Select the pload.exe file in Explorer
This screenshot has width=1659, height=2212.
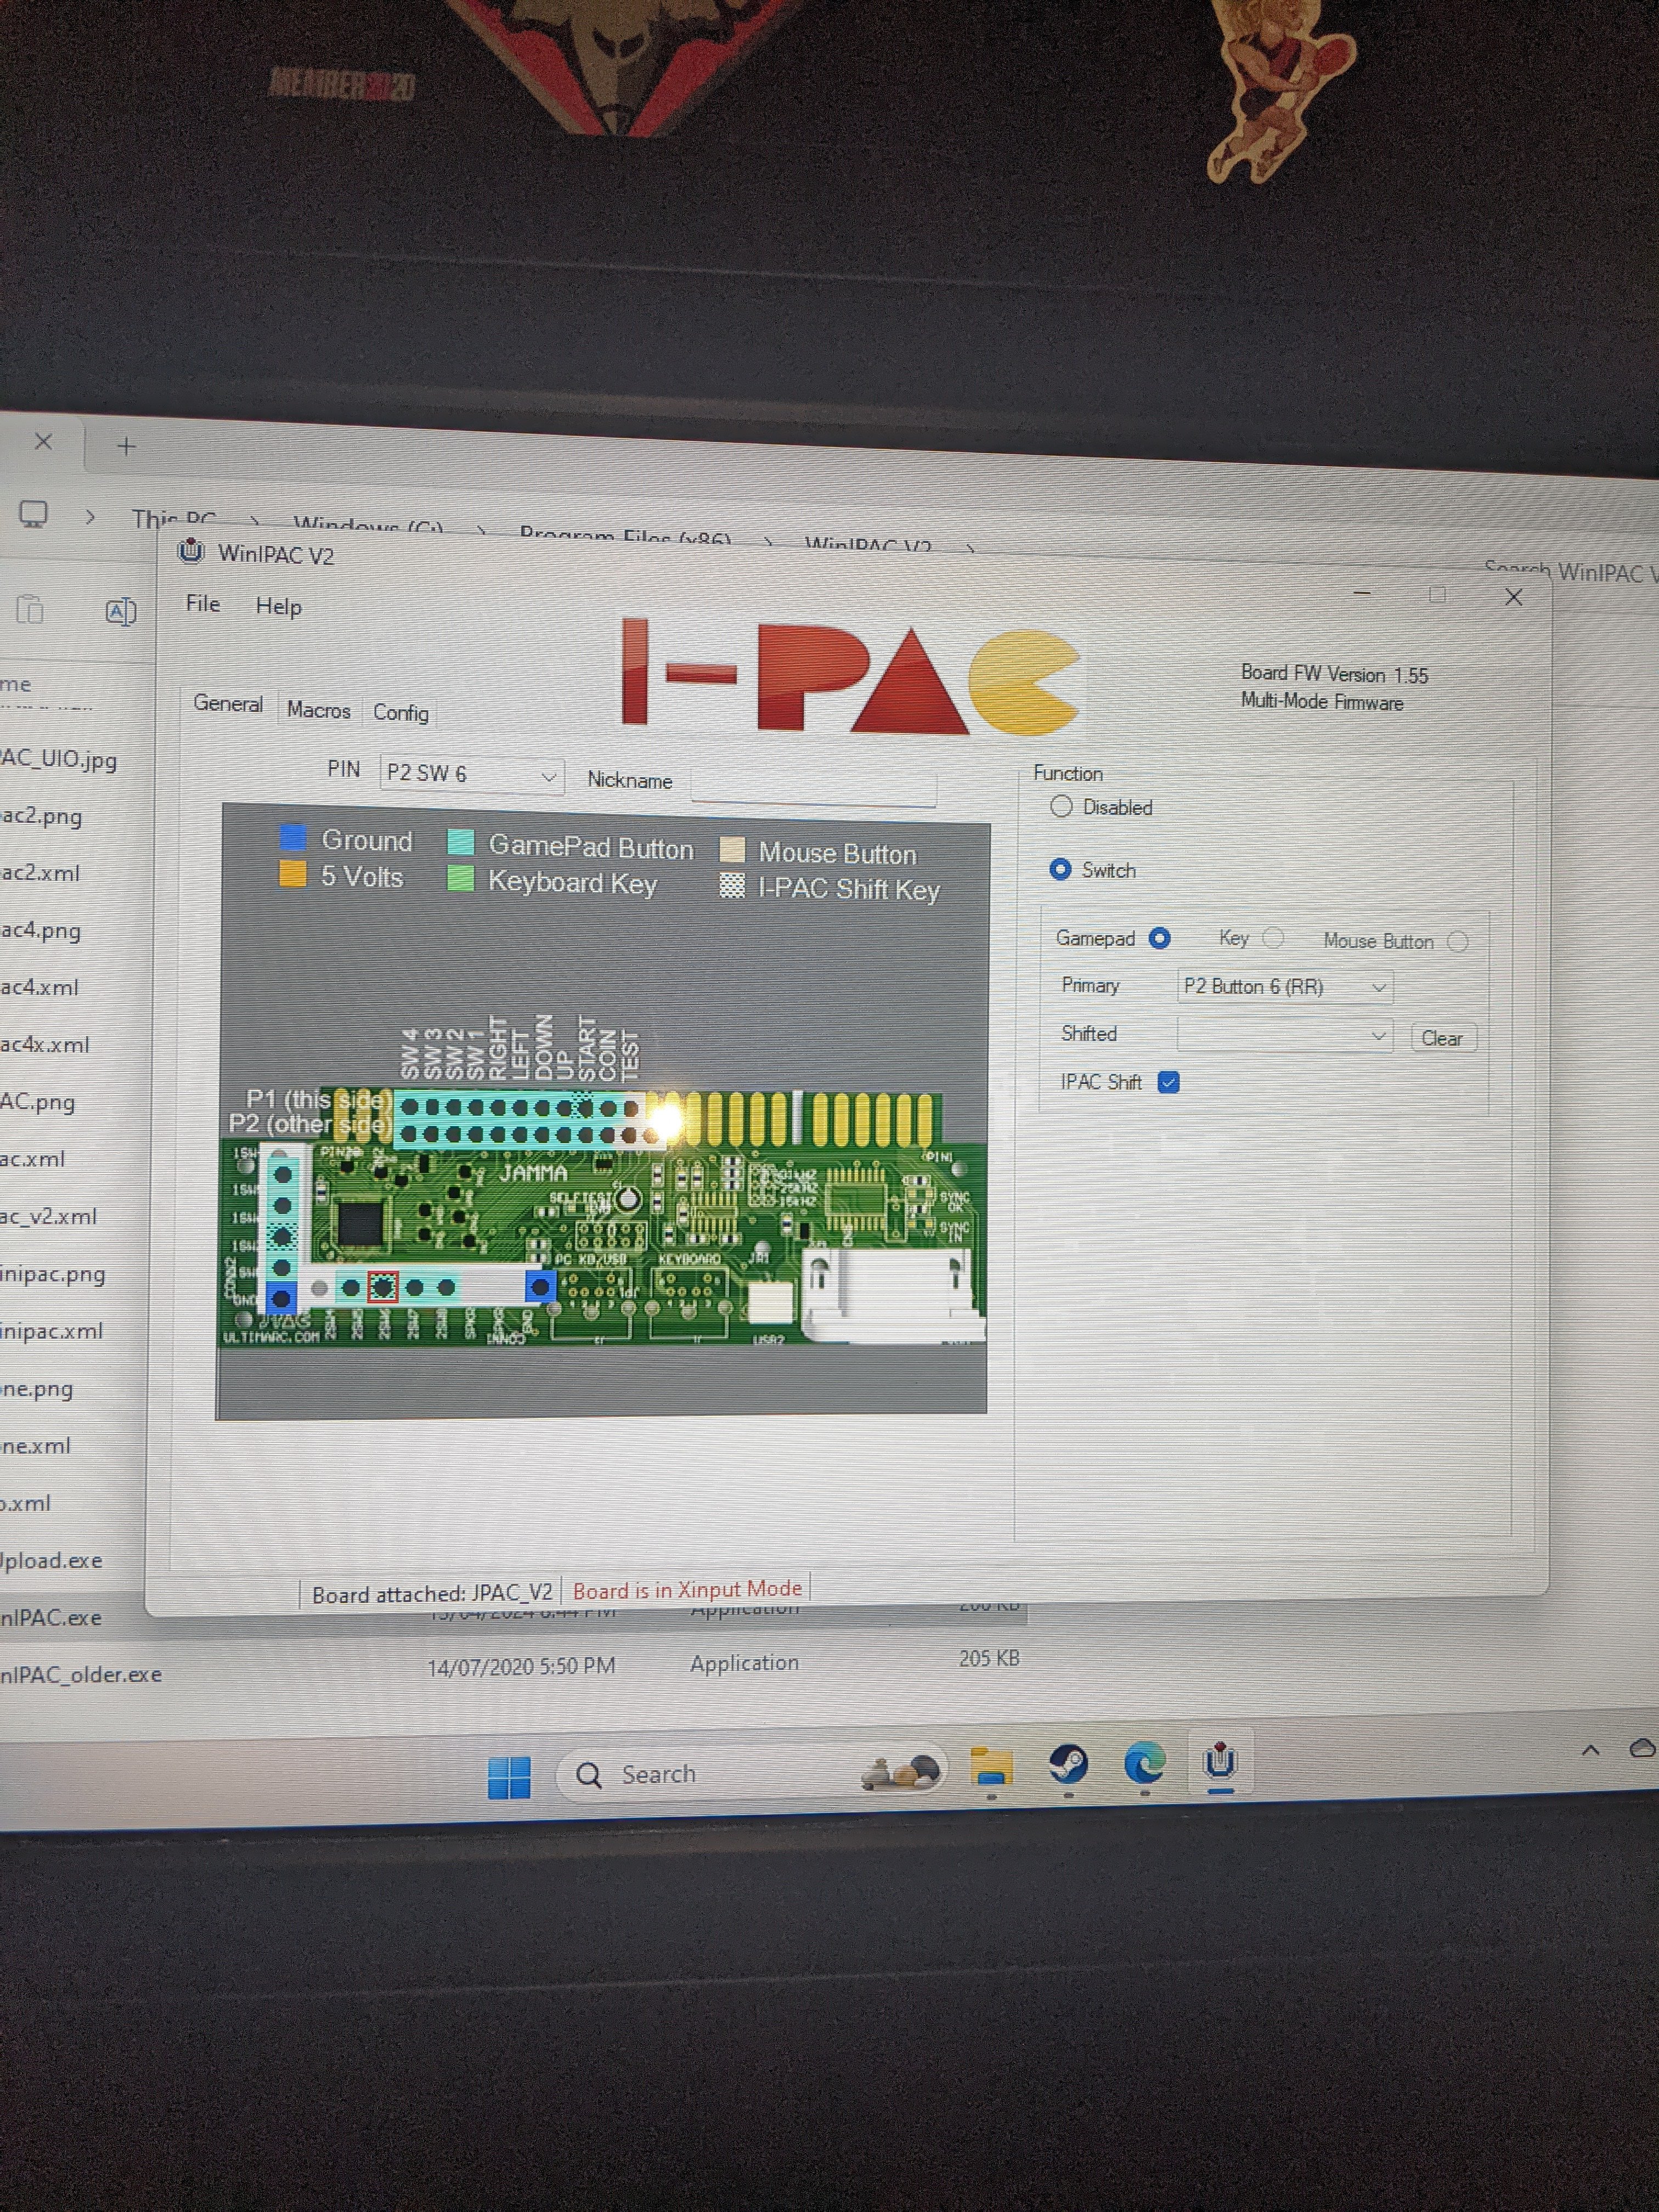[x=51, y=1560]
